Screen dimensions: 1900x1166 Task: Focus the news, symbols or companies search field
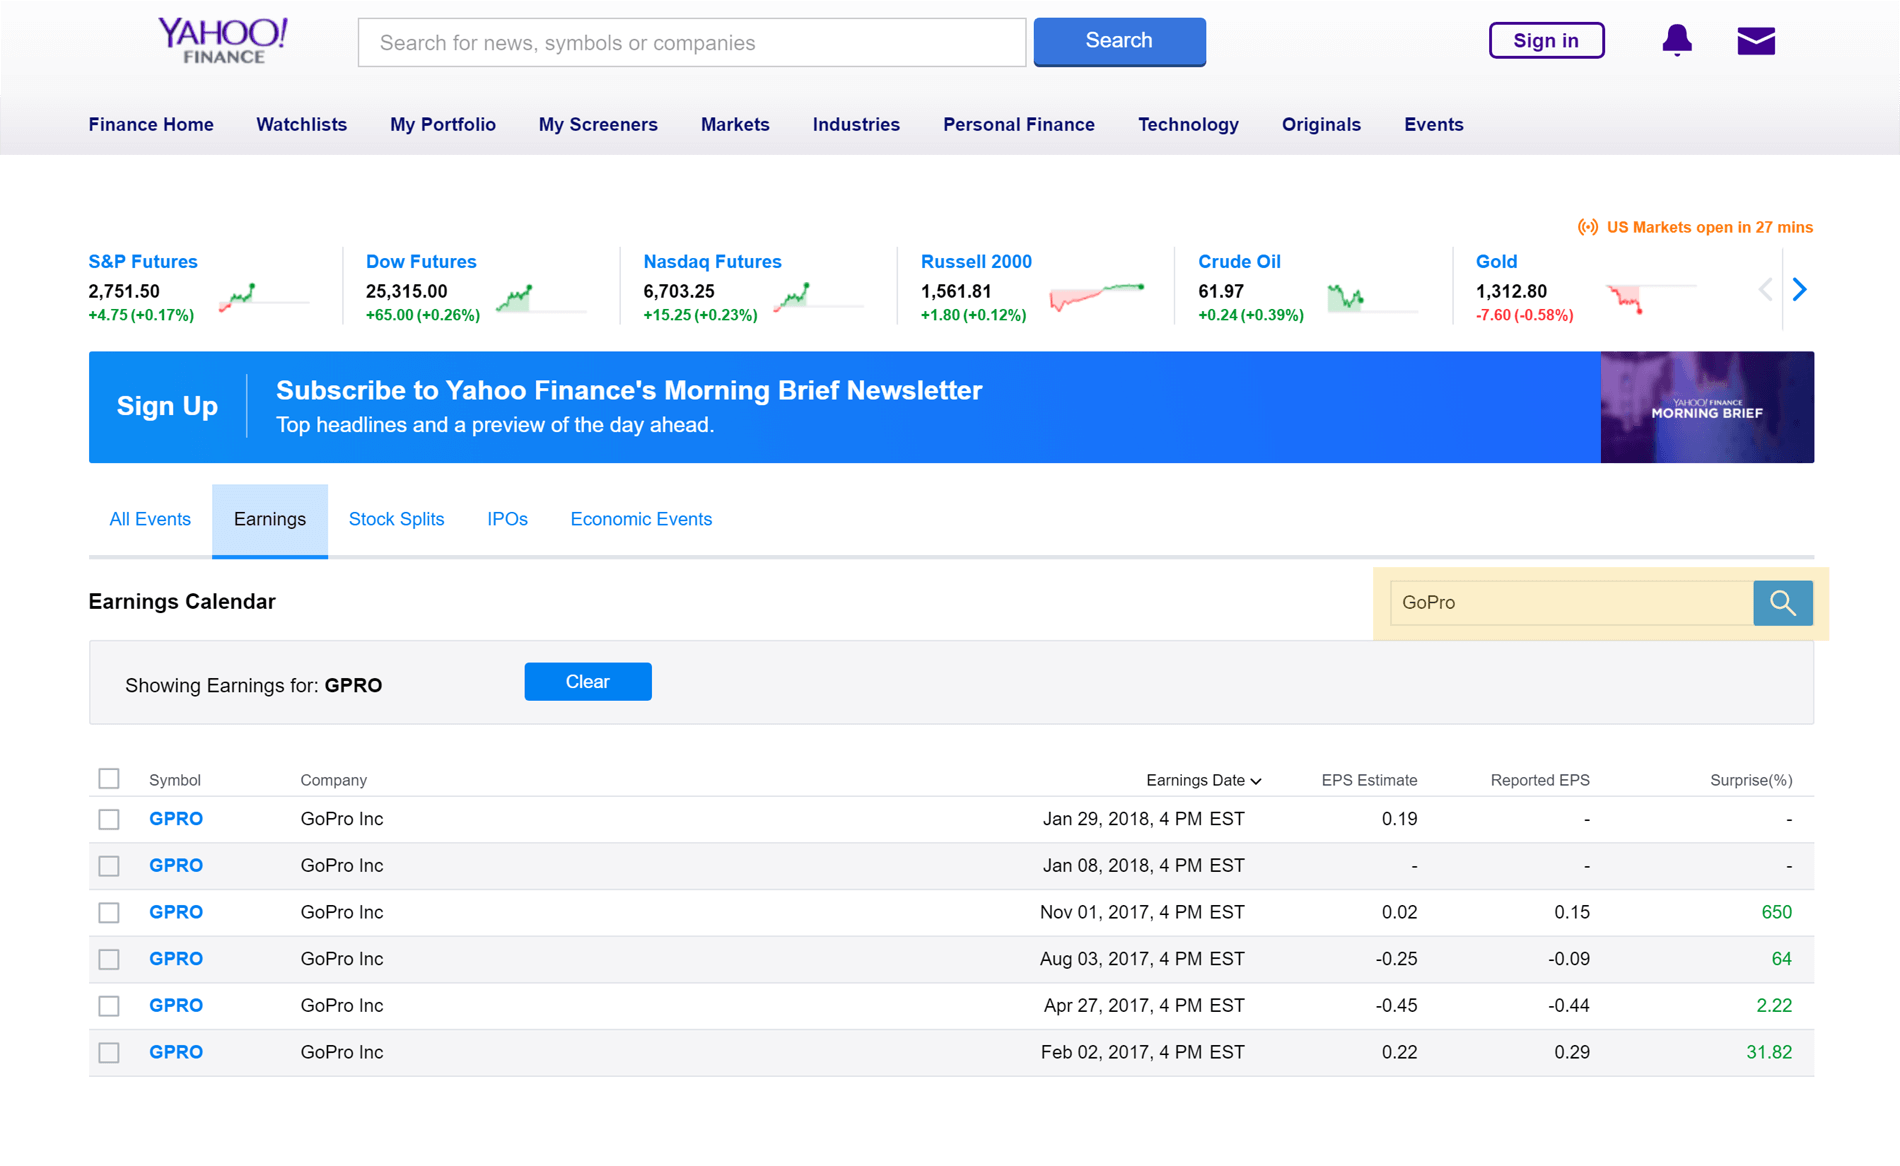pos(692,42)
